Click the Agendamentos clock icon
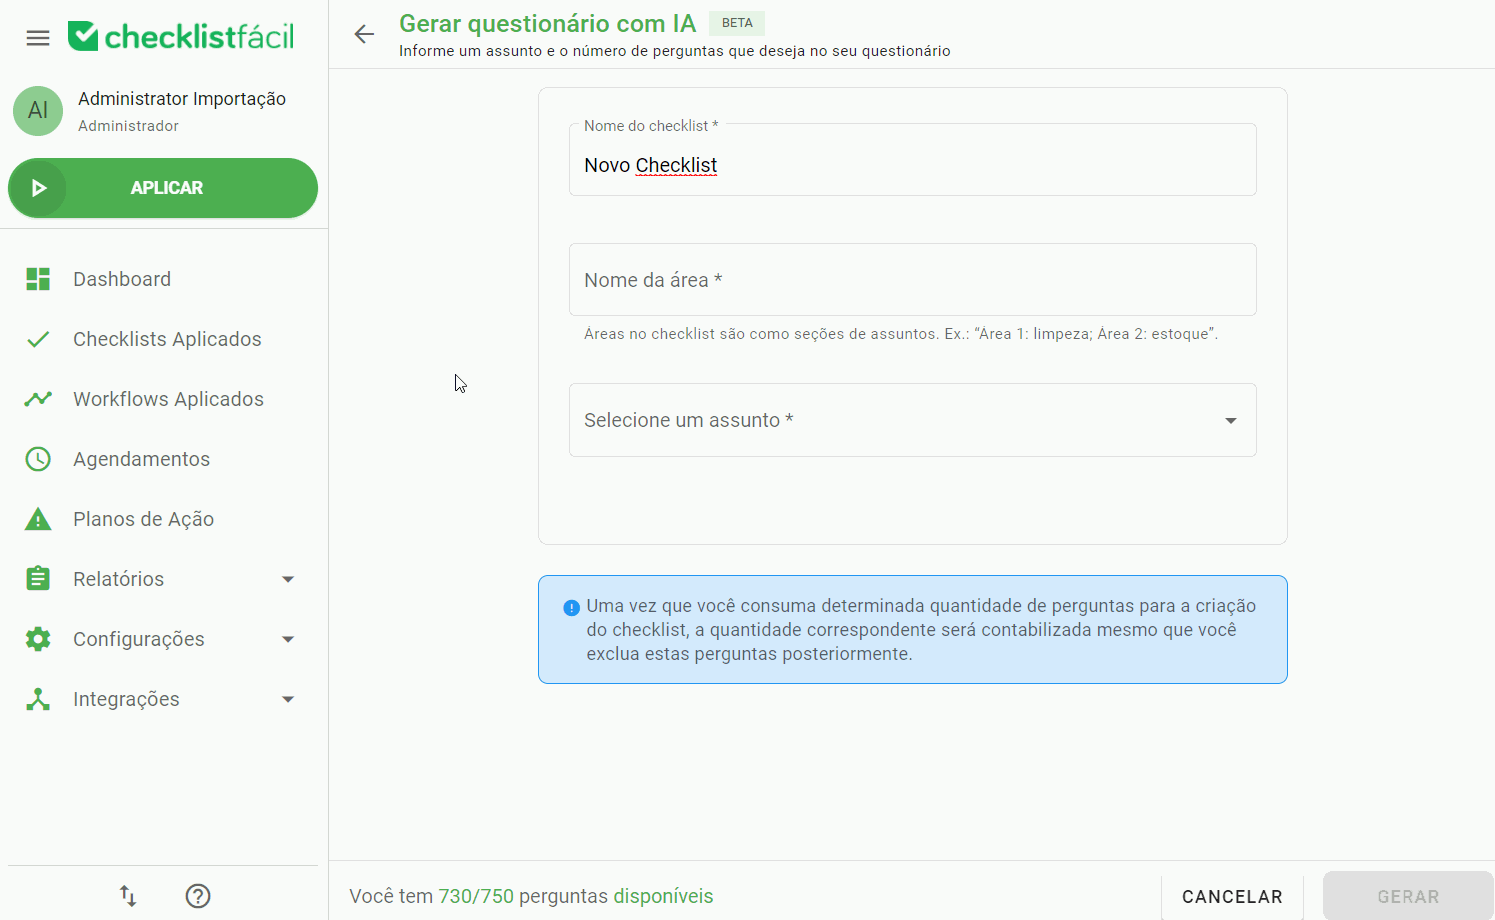 tap(37, 458)
